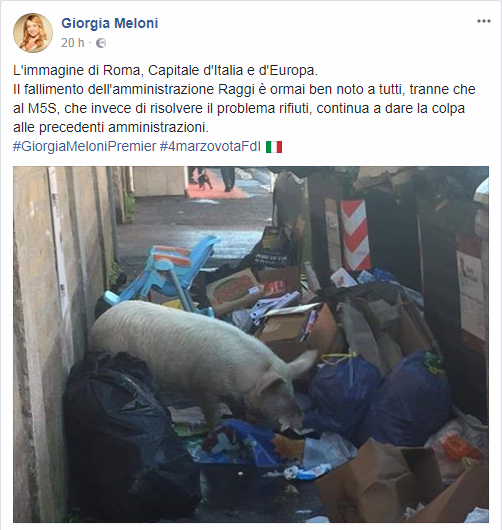Follow the #4marzovotaFdI hashtag link
This screenshot has height=530, width=502.
click(x=210, y=146)
